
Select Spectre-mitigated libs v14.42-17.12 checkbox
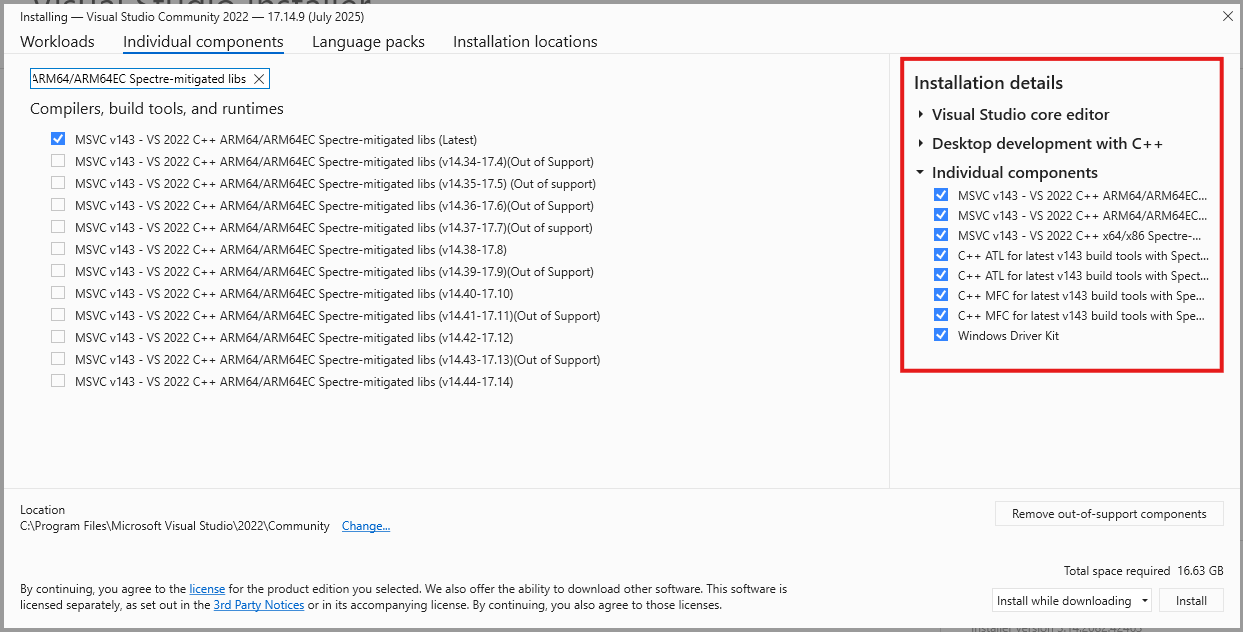point(58,338)
